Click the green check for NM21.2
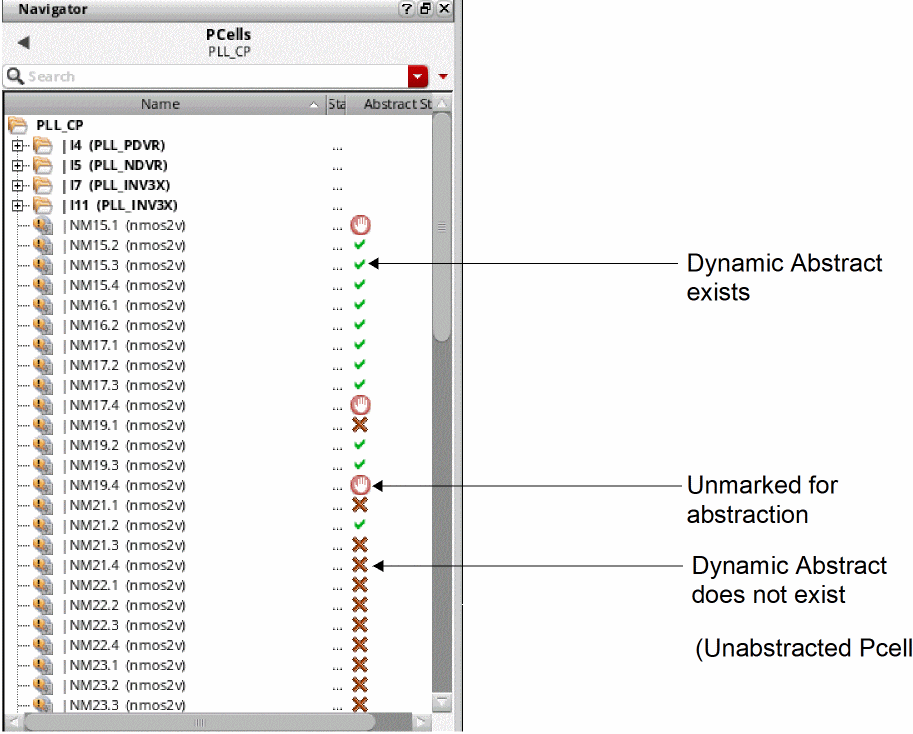Image resolution: width=913 pixels, height=734 pixels. [360, 524]
